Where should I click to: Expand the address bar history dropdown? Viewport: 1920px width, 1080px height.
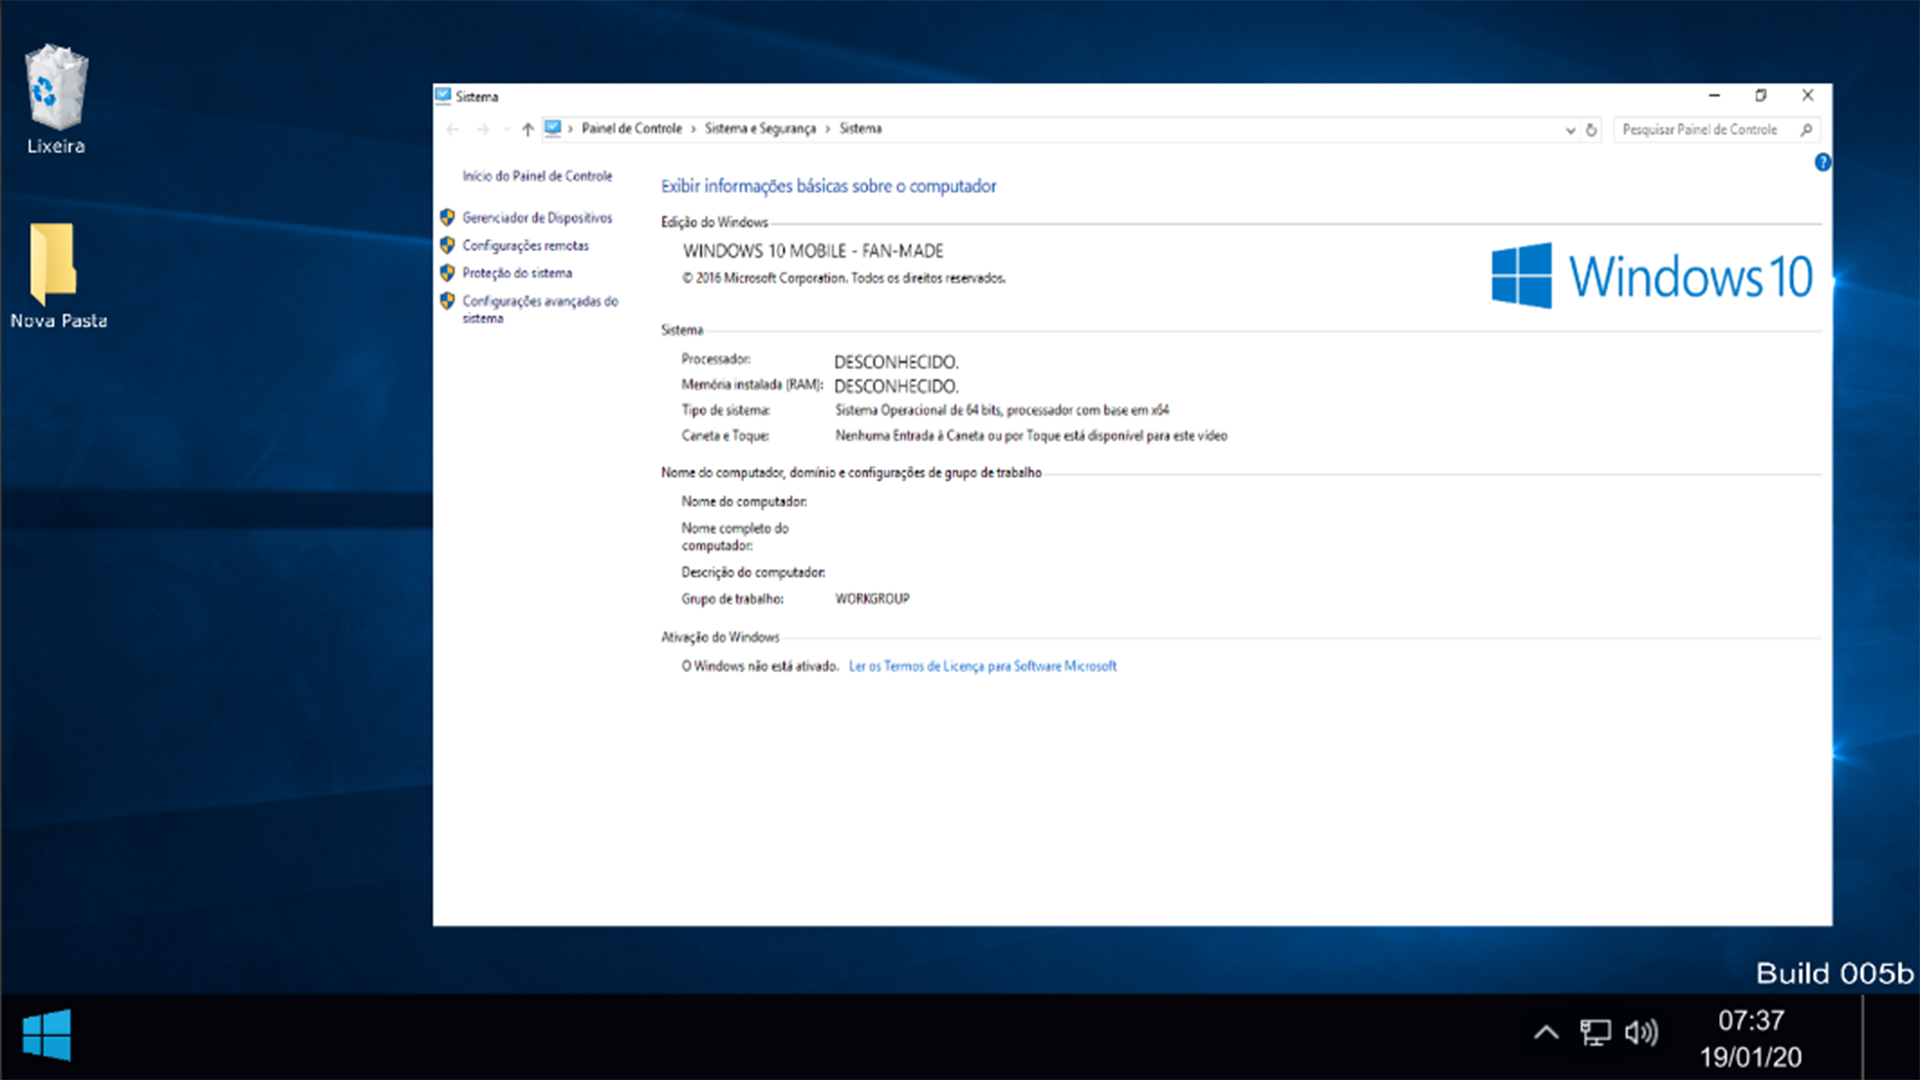[1570, 130]
